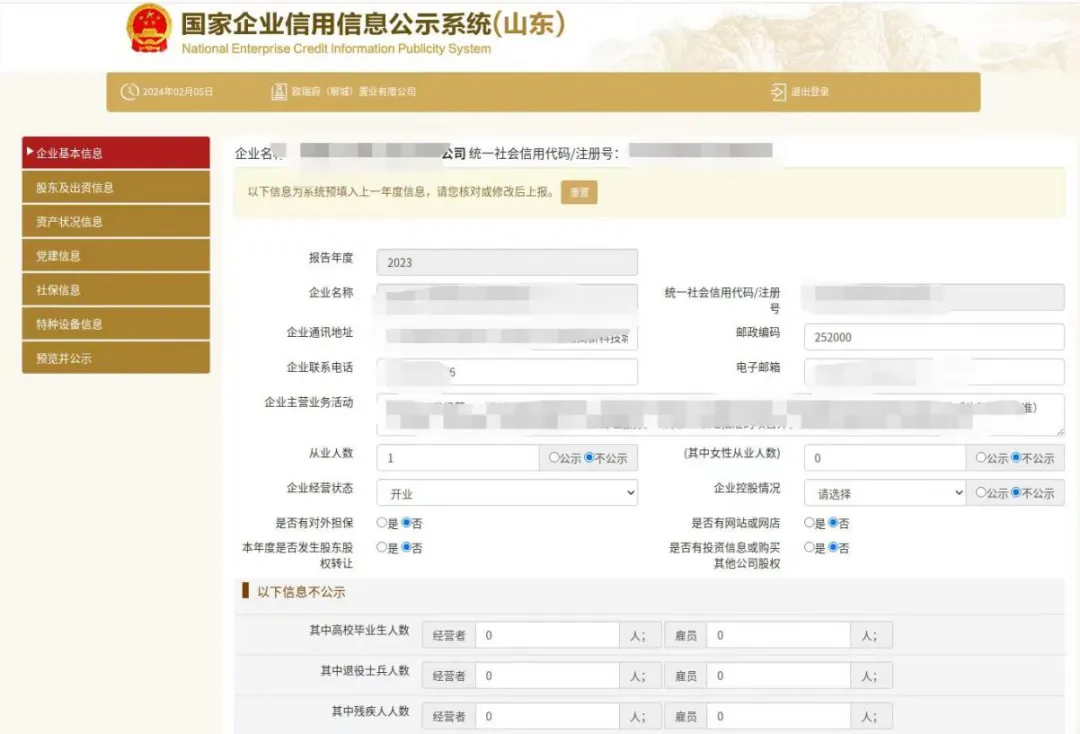This screenshot has width=1080, height=734.
Task: Click the logout door icon
Action: pos(778,92)
